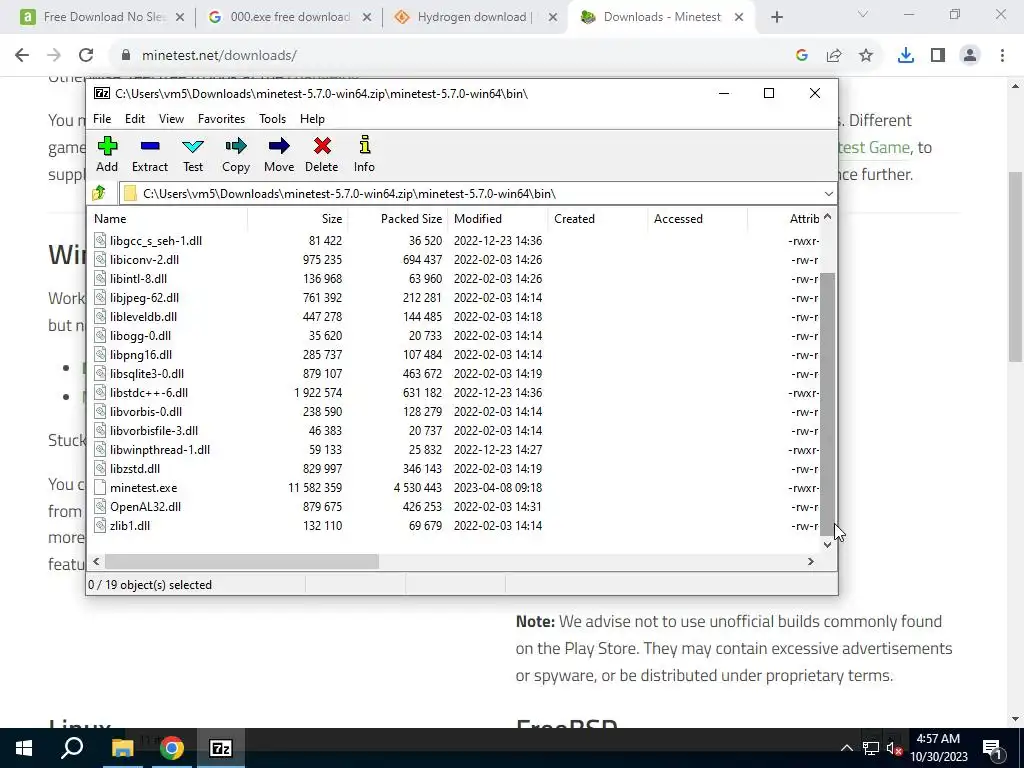Click Chrome icon in taskbar
1024x768 pixels.
point(172,748)
